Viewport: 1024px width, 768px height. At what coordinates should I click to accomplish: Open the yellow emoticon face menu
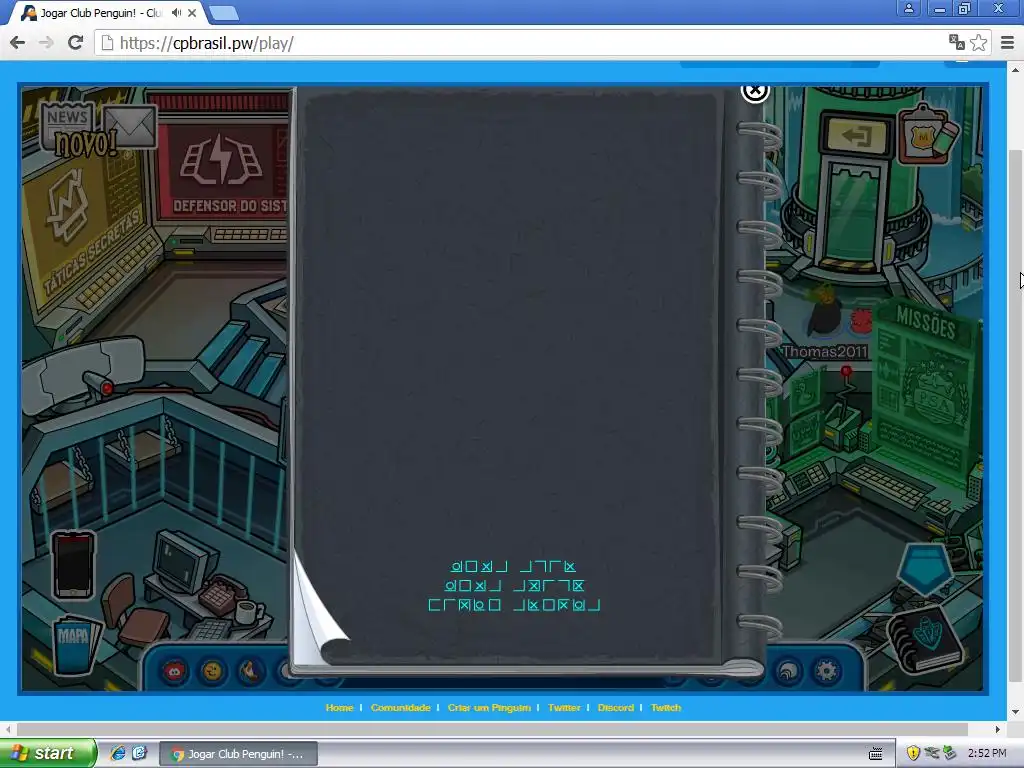(x=212, y=671)
